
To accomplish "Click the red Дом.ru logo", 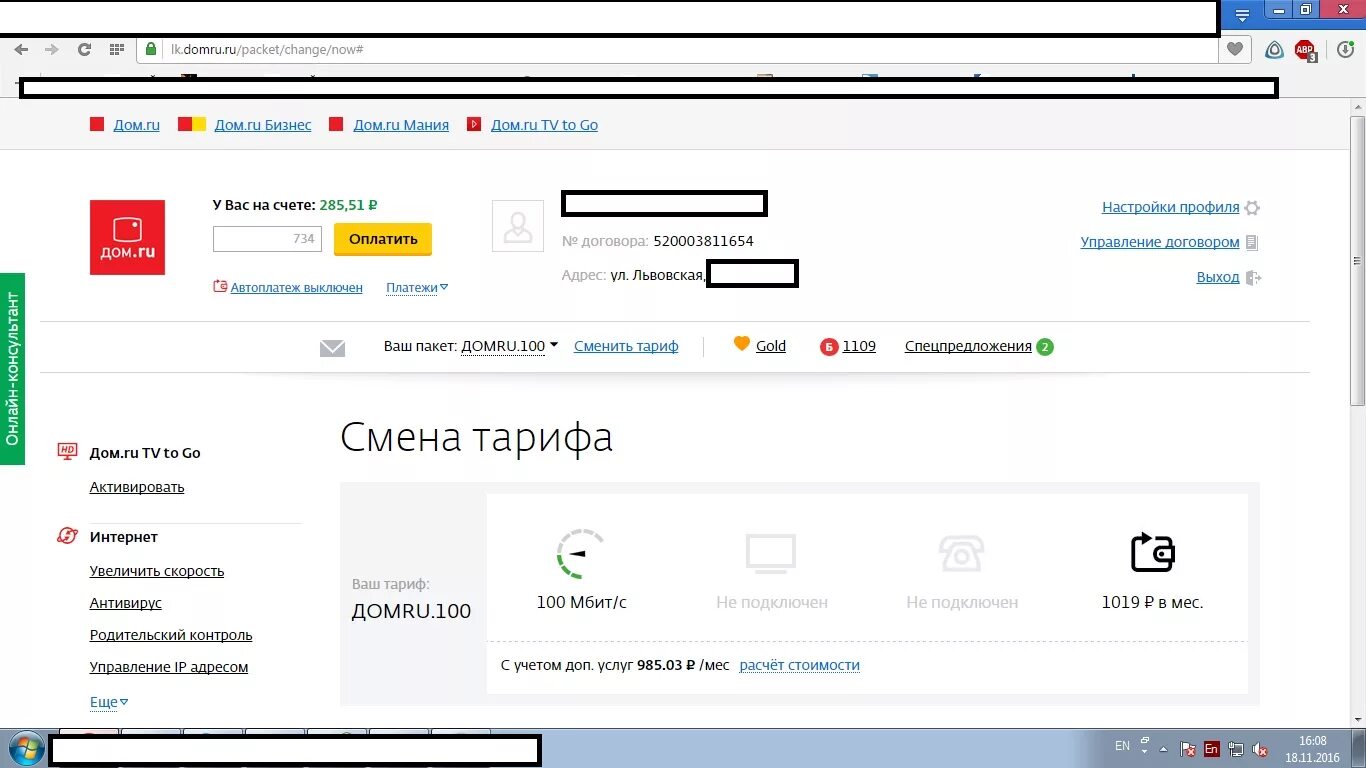I will pyautogui.click(x=127, y=237).
